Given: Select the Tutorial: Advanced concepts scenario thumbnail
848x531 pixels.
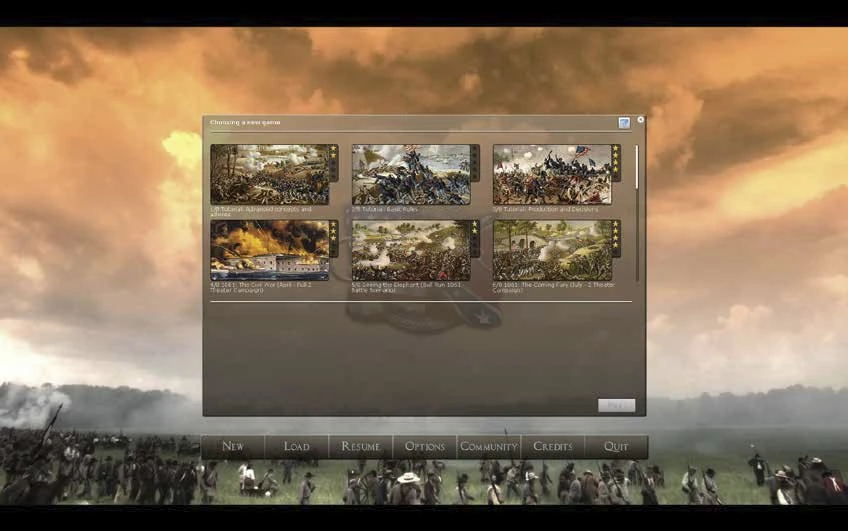Looking at the screenshot, I should [x=270, y=175].
